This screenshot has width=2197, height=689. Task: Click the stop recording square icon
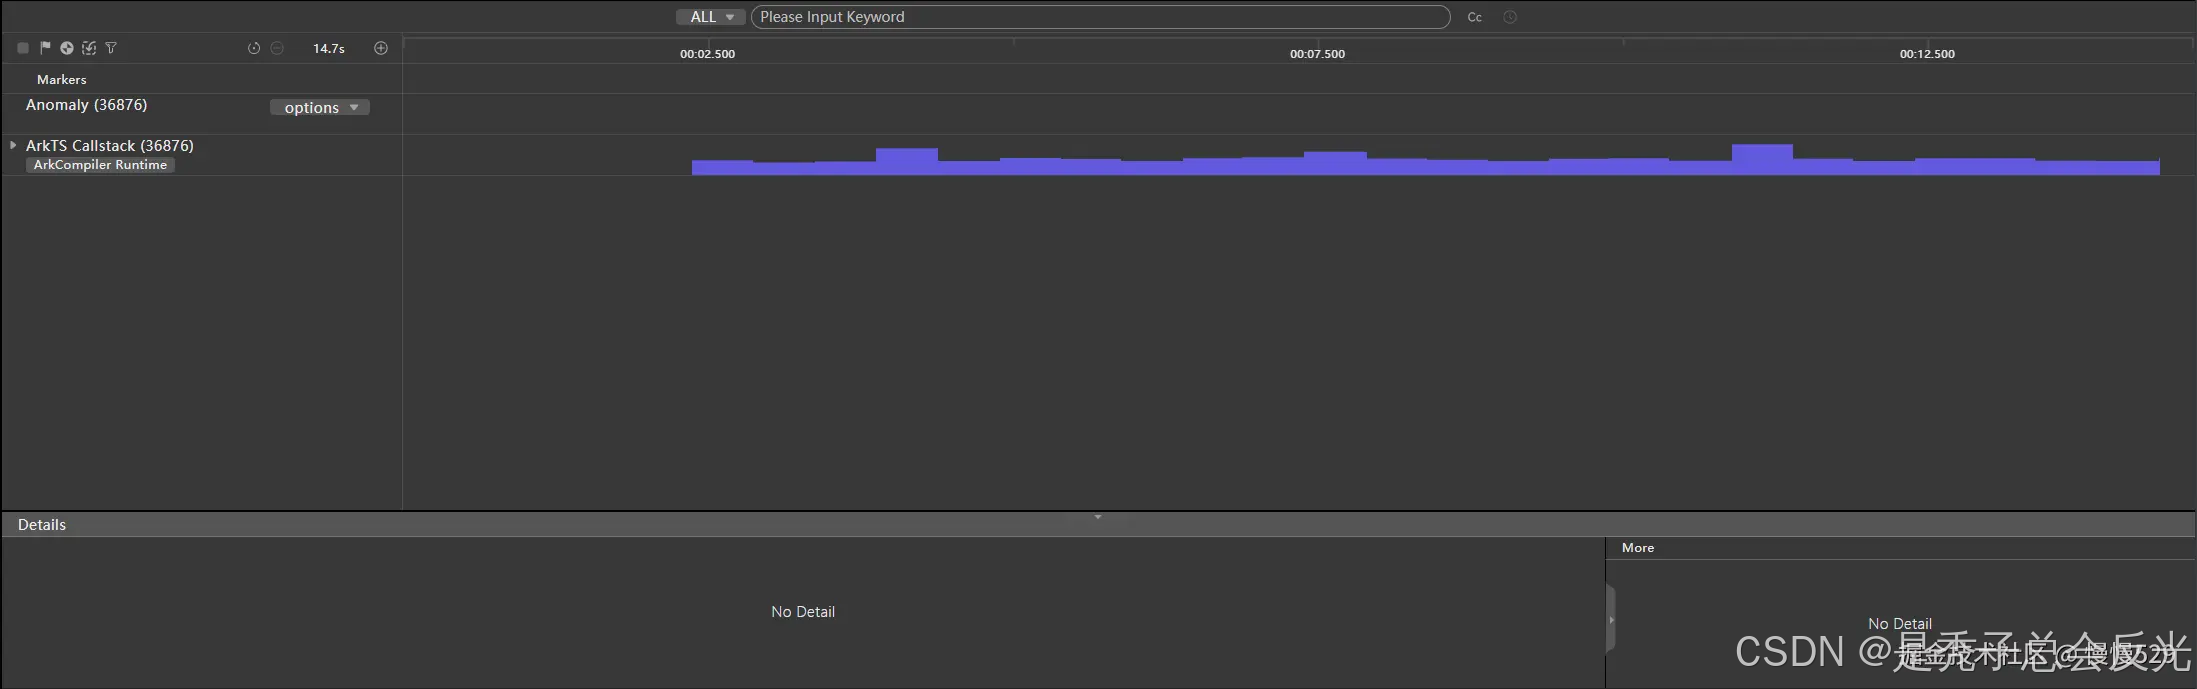tap(23, 48)
